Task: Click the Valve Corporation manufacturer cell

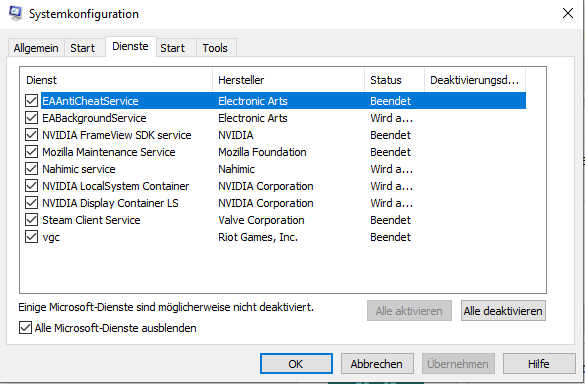Action: click(x=261, y=220)
